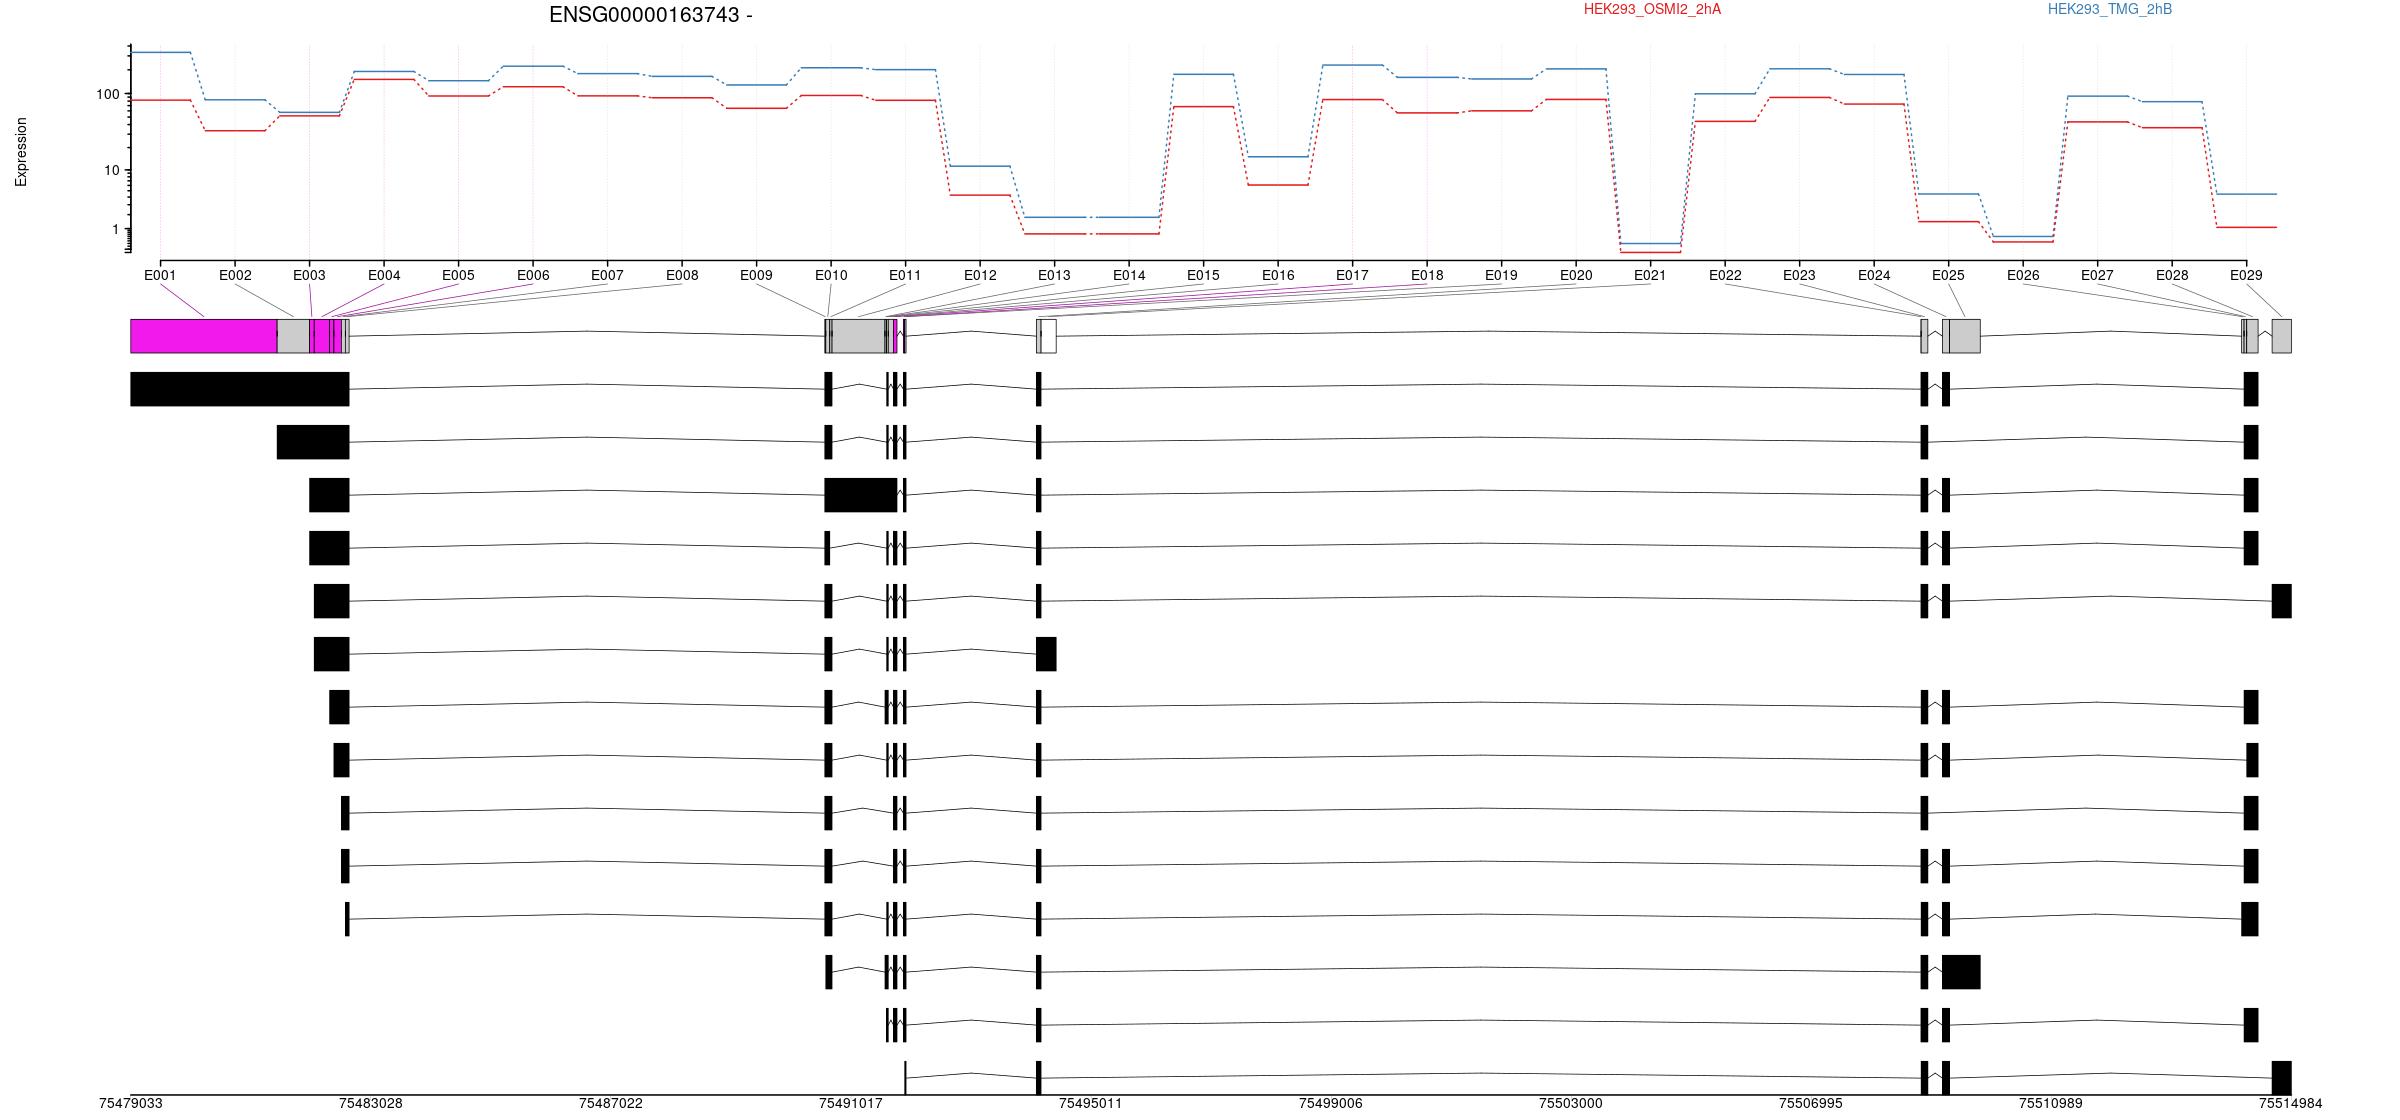
Task: Click genomic coordinate 75491017
Action: (851, 1103)
